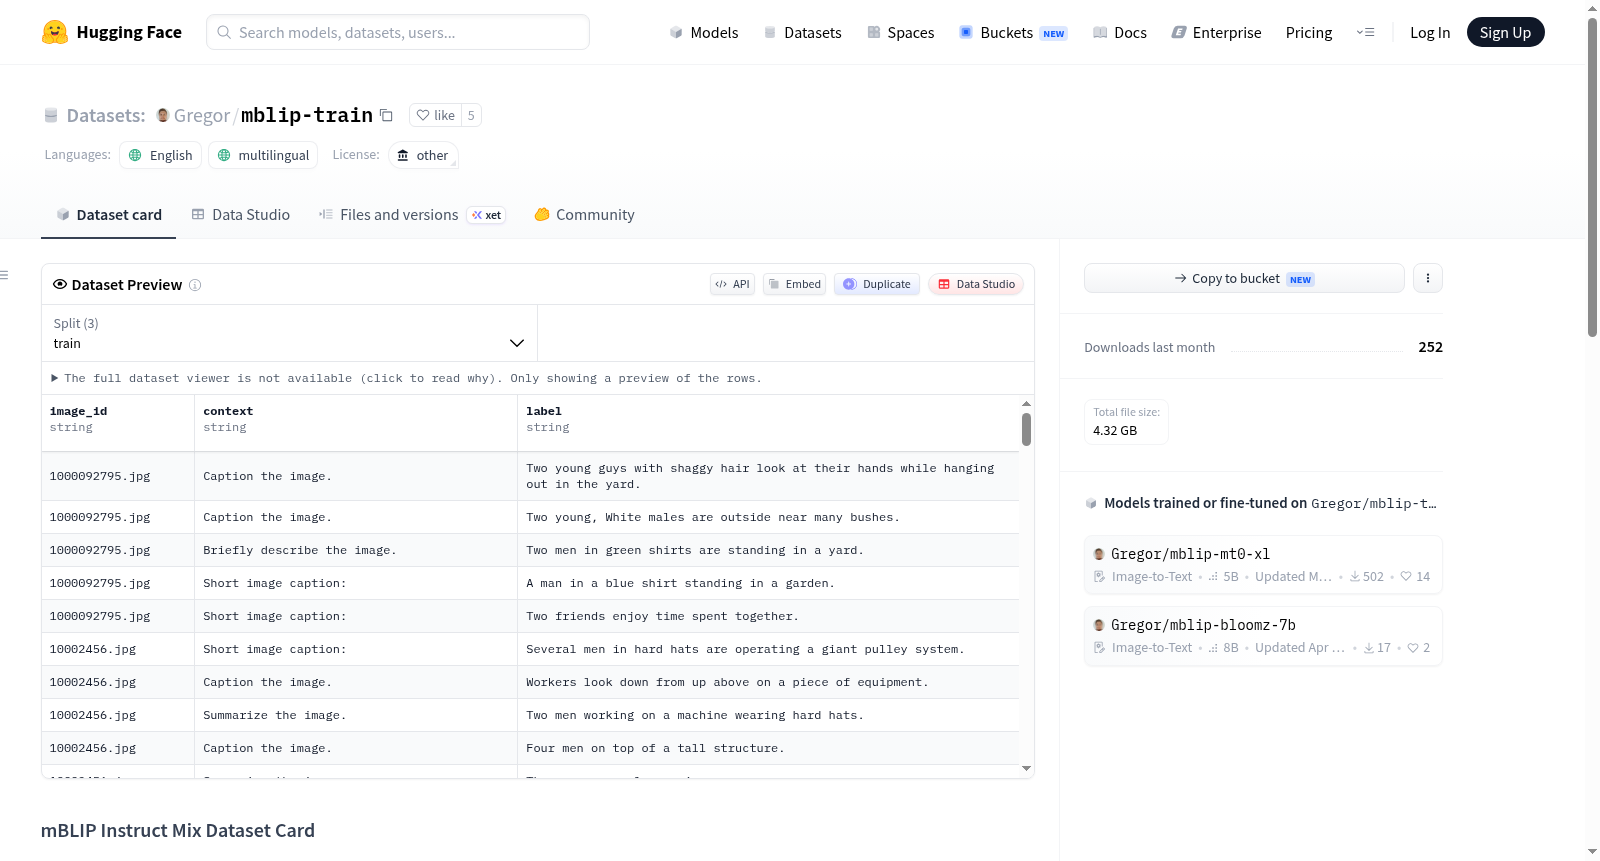The image size is (1600, 861).
Task: Click the like count 5
Action: point(471,115)
